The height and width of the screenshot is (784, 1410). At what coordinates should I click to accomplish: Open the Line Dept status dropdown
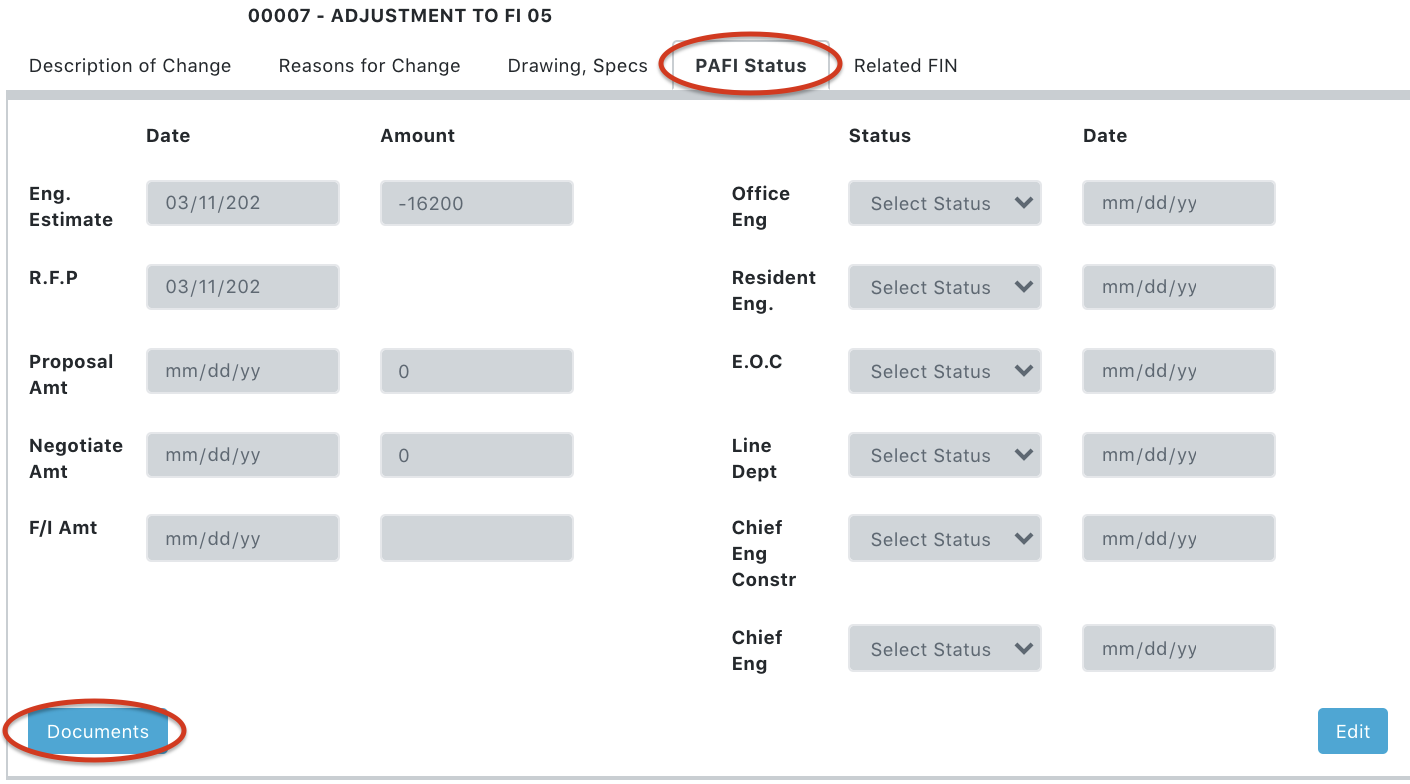(944, 455)
